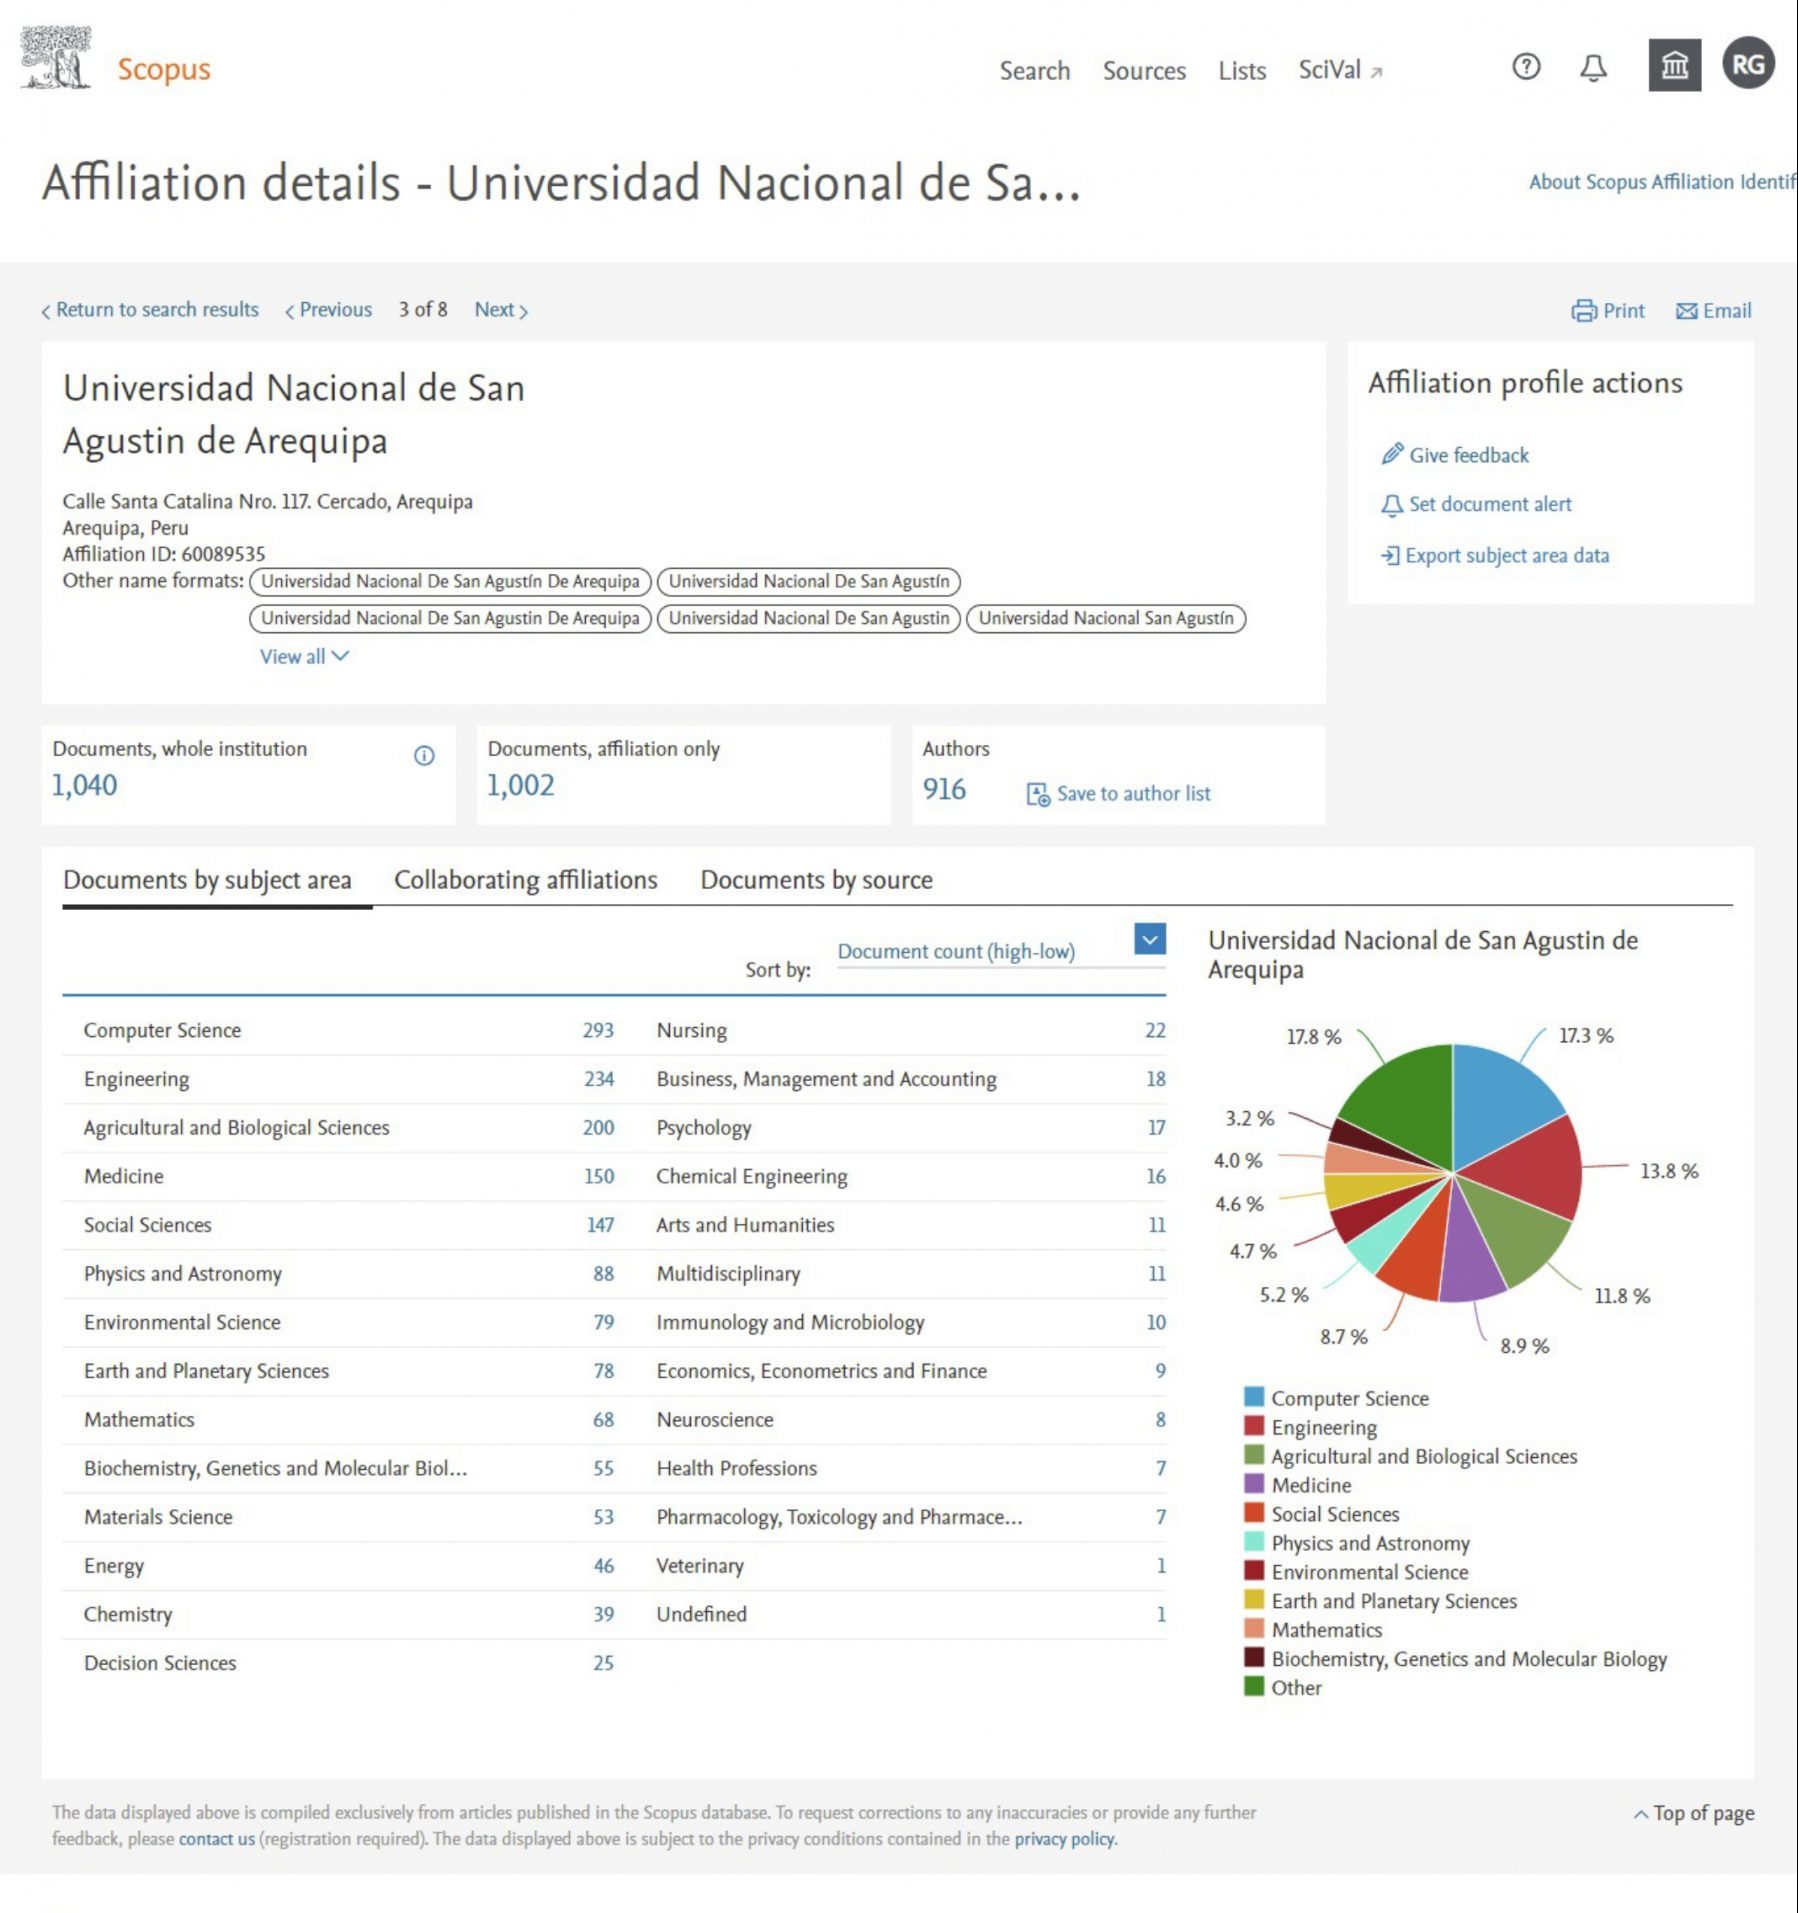The width and height of the screenshot is (1798, 1913).
Task: Open Sources in top navigation
Action: click(x=1144, y=71)
